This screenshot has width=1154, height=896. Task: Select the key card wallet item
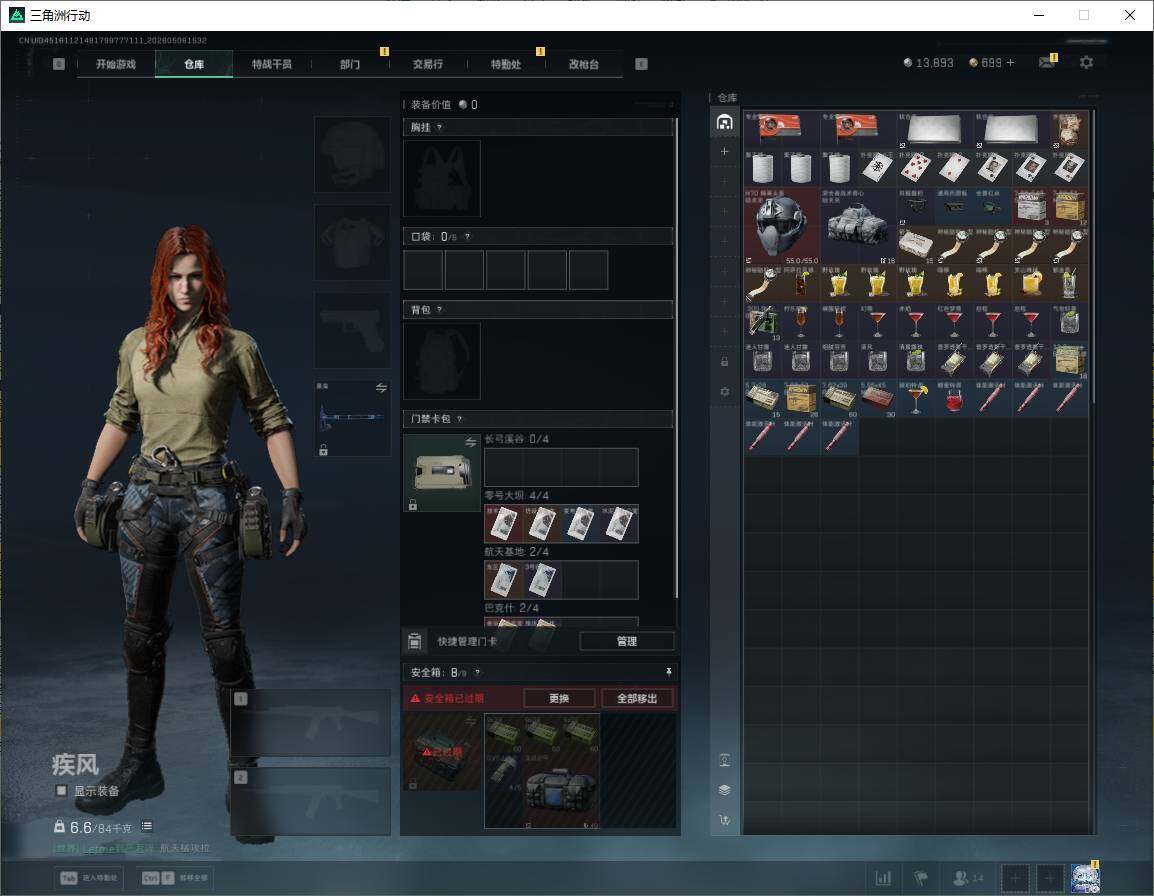(442, 473)
